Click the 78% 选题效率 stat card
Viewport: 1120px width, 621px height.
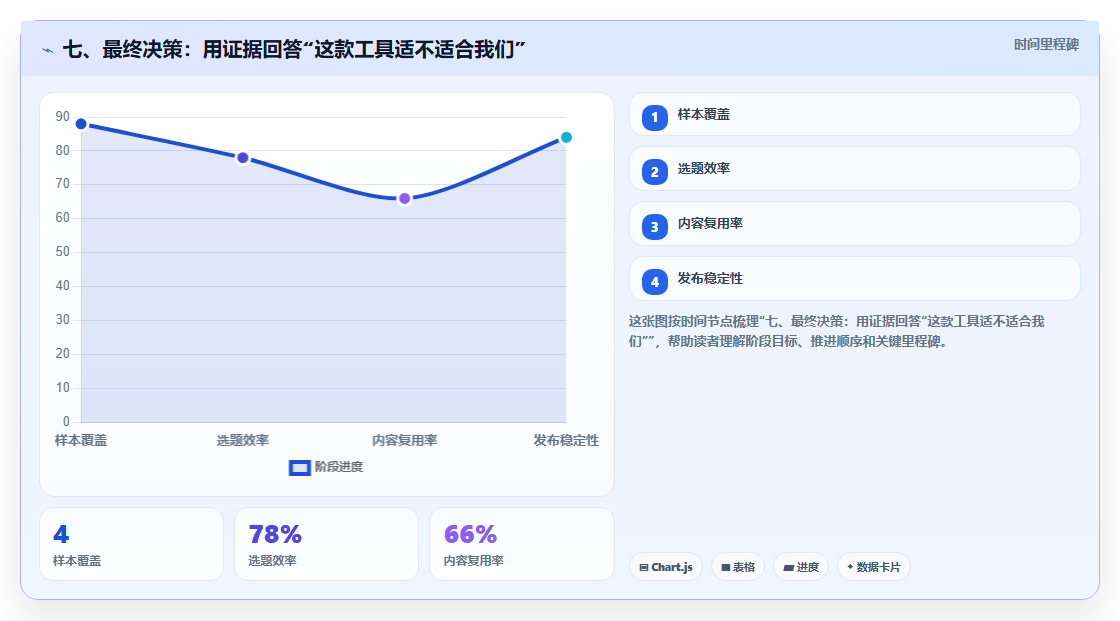coord(326,545)
